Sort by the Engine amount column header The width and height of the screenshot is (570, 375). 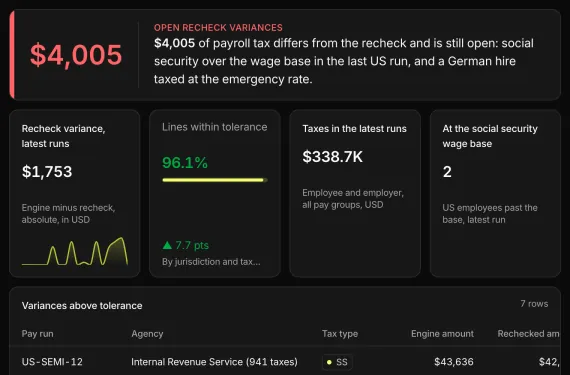(442, 334)
